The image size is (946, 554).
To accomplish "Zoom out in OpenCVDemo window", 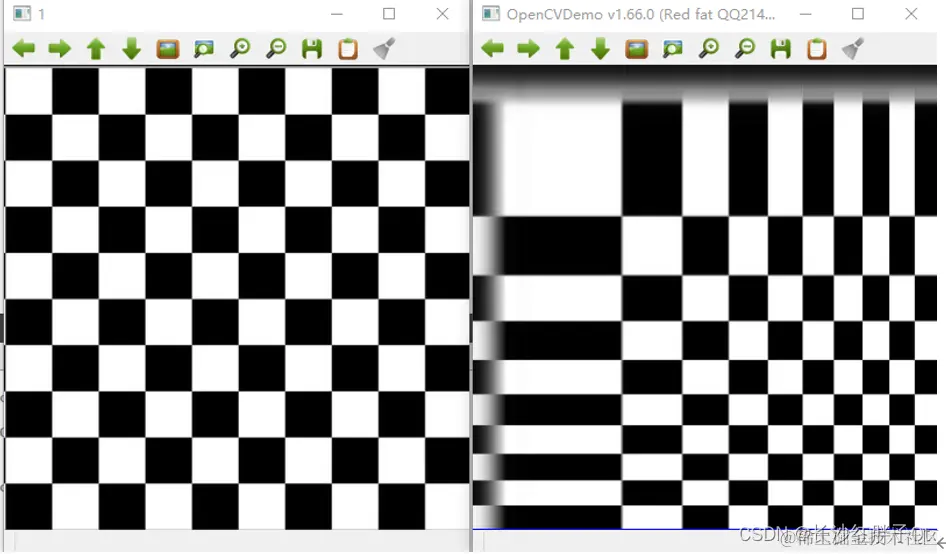I will point(745,48).
